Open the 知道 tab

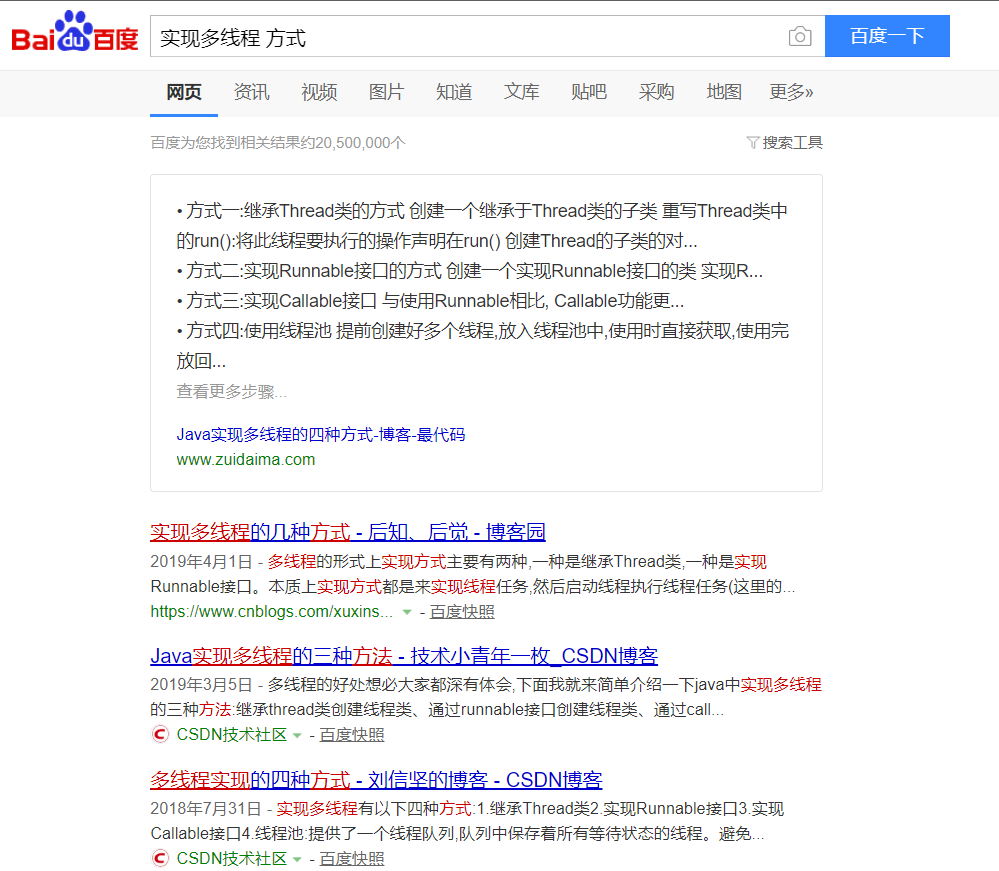point(454,92)
